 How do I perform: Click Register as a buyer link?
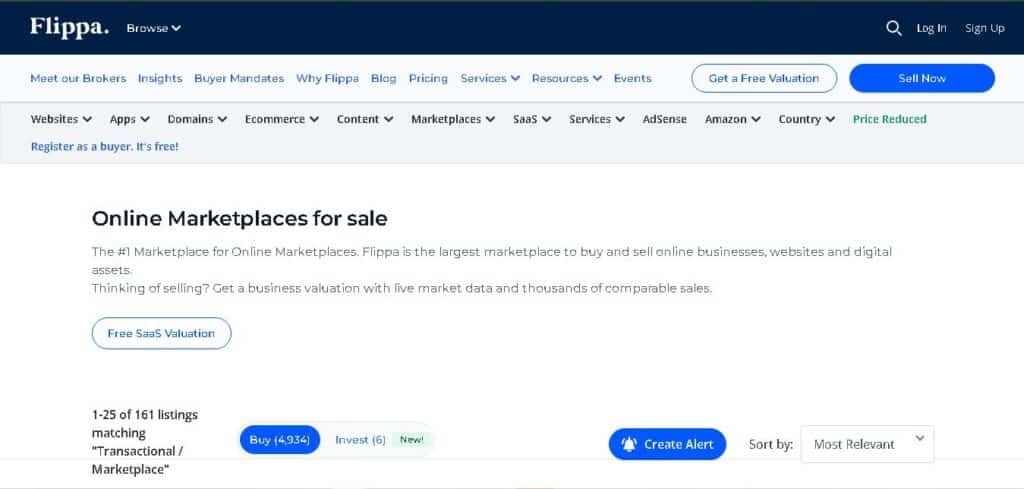(104, 147)
